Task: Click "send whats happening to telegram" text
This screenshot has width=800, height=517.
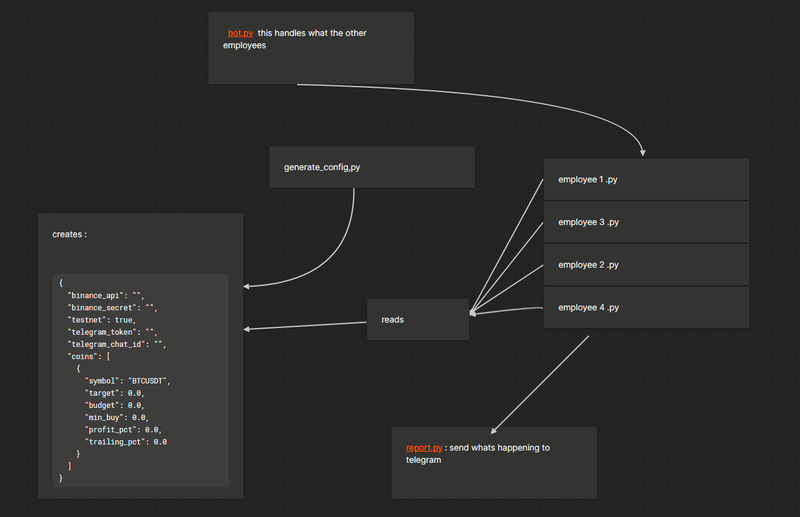Action: point(497,448)
